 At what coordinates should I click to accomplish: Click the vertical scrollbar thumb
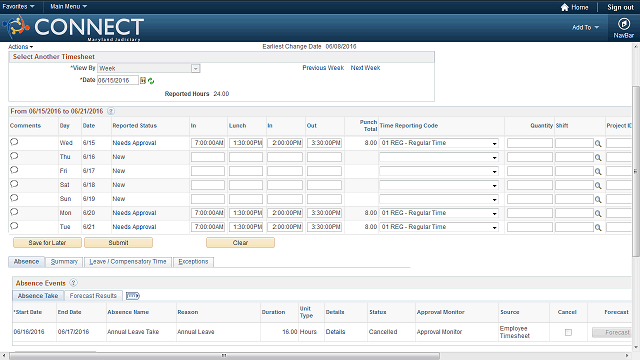click(x=636, y=171)
